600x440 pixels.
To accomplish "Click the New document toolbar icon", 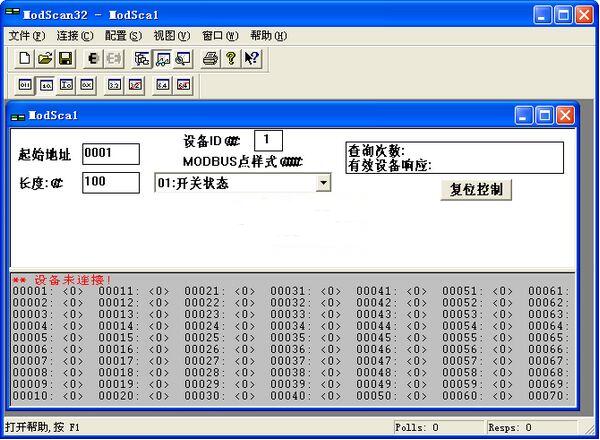I will tap(25, 59).
